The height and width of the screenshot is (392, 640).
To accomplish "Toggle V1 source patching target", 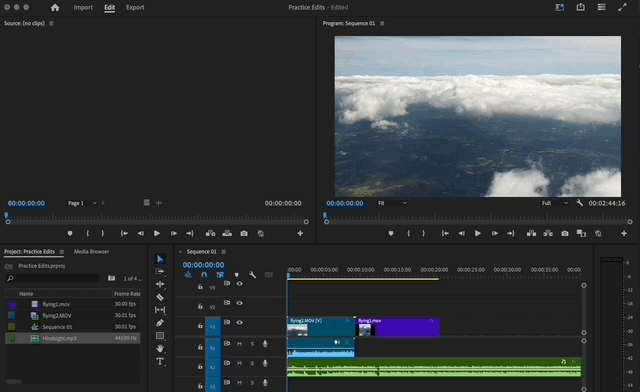I will [x=213, y=327].
